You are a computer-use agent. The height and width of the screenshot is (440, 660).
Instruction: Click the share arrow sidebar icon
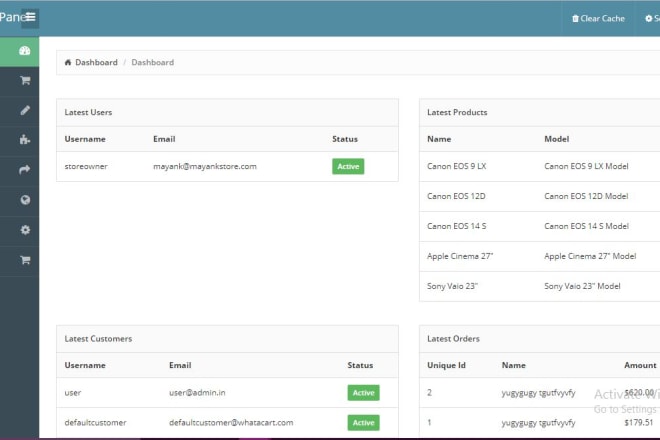(x=25, y=170)
